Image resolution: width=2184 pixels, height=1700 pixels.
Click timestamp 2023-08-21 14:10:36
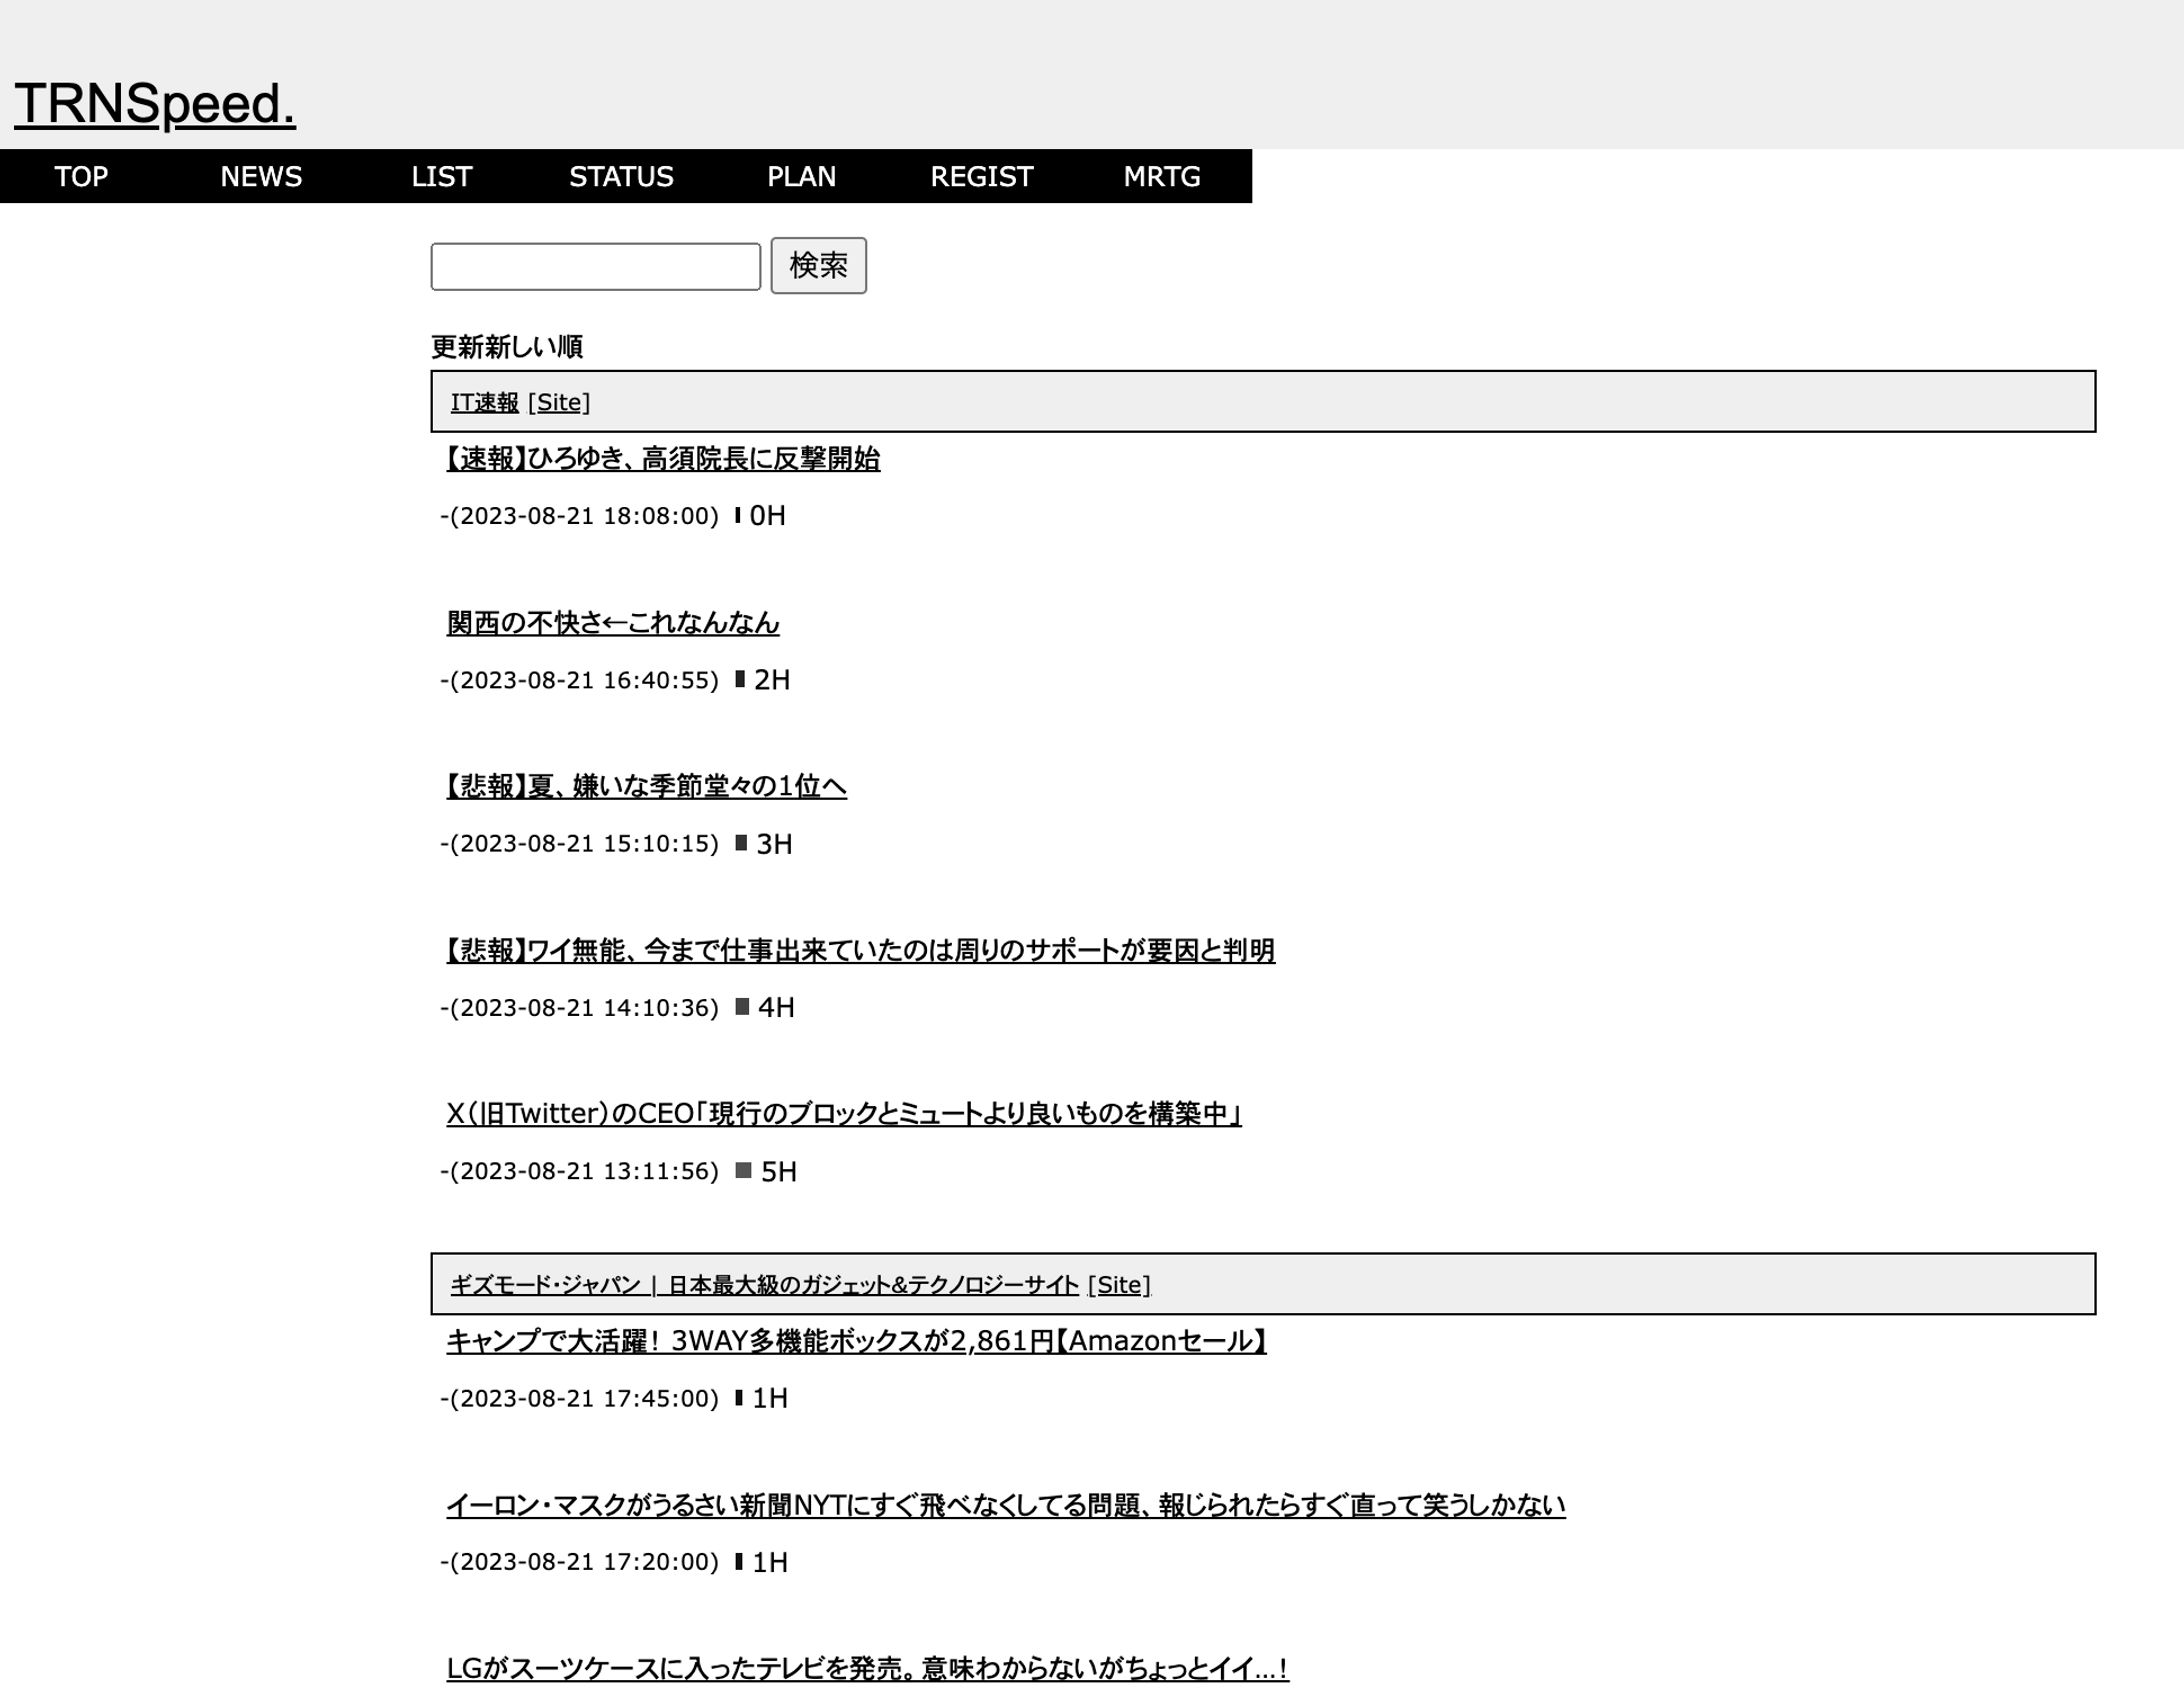click(x=580, y=1007)
